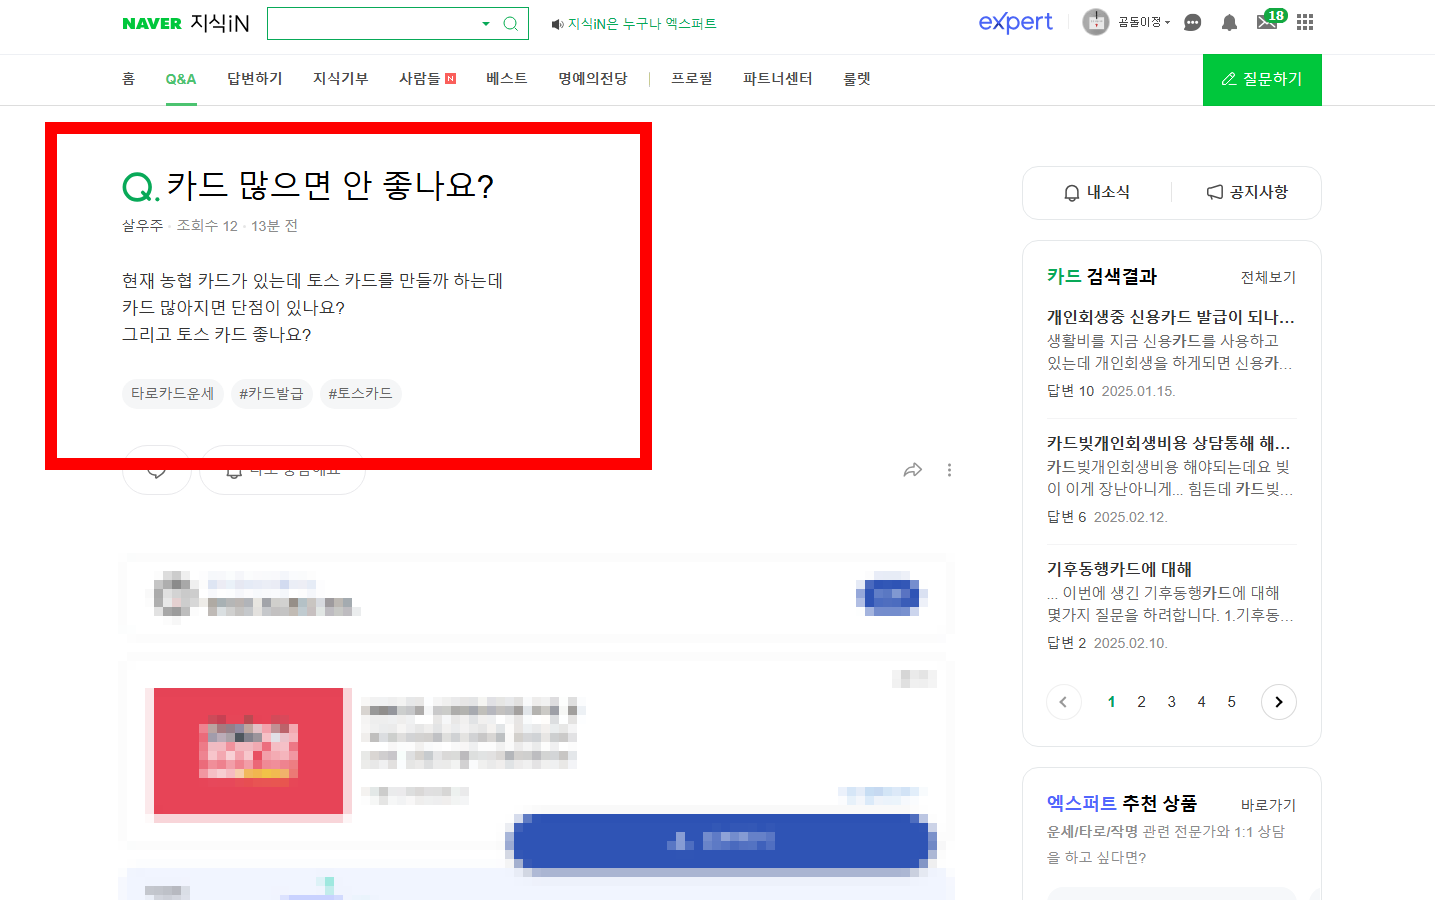Viewport: 1435px width, 900px height.
Task: Open result 카드빚개인회생비용 상담통해 해...
Action: tap(1171, 443)
